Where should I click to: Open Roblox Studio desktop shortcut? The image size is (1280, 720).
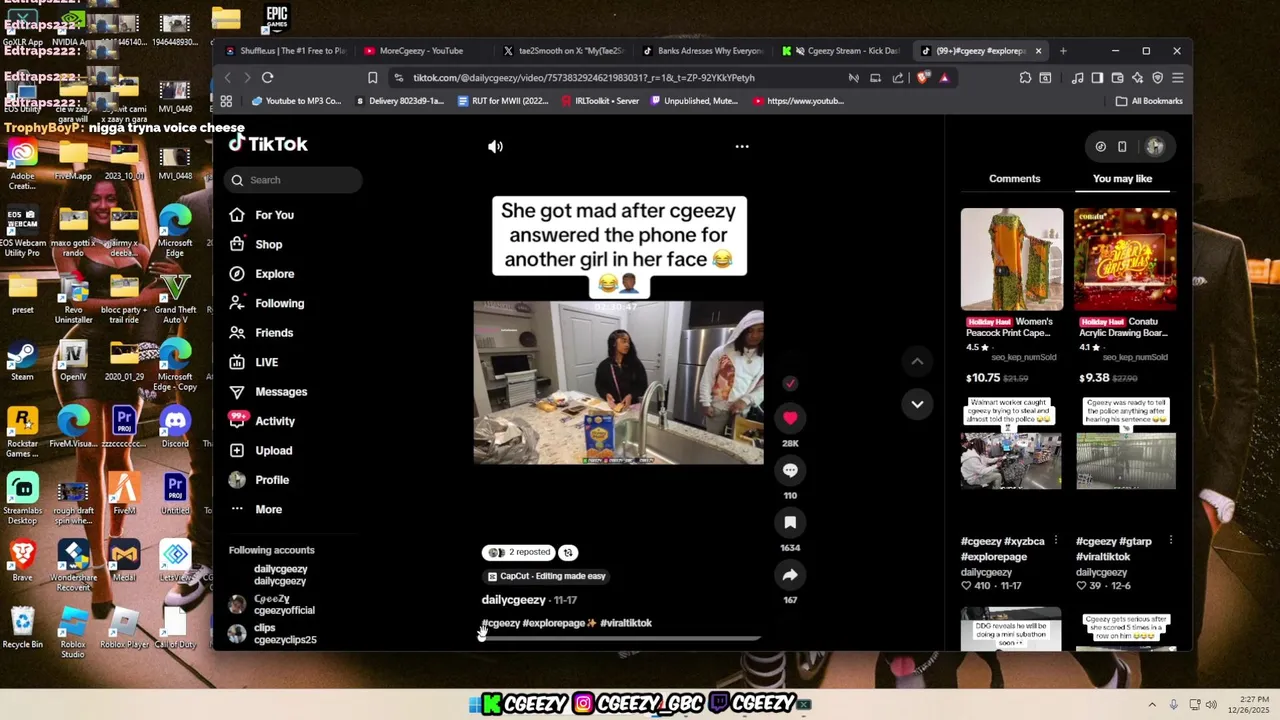[73, 632]
